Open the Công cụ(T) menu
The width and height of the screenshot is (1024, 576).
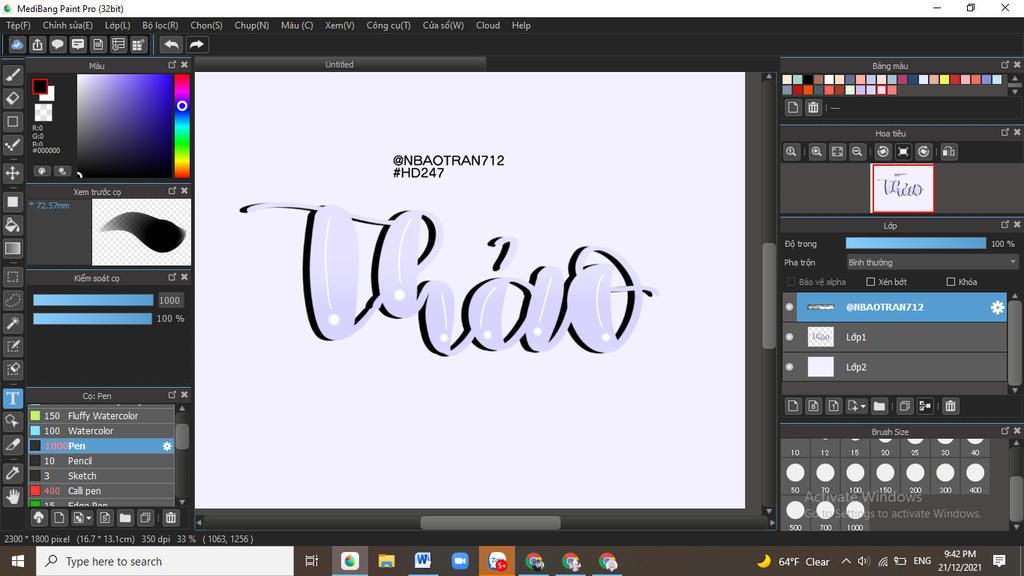coord(389,25)
